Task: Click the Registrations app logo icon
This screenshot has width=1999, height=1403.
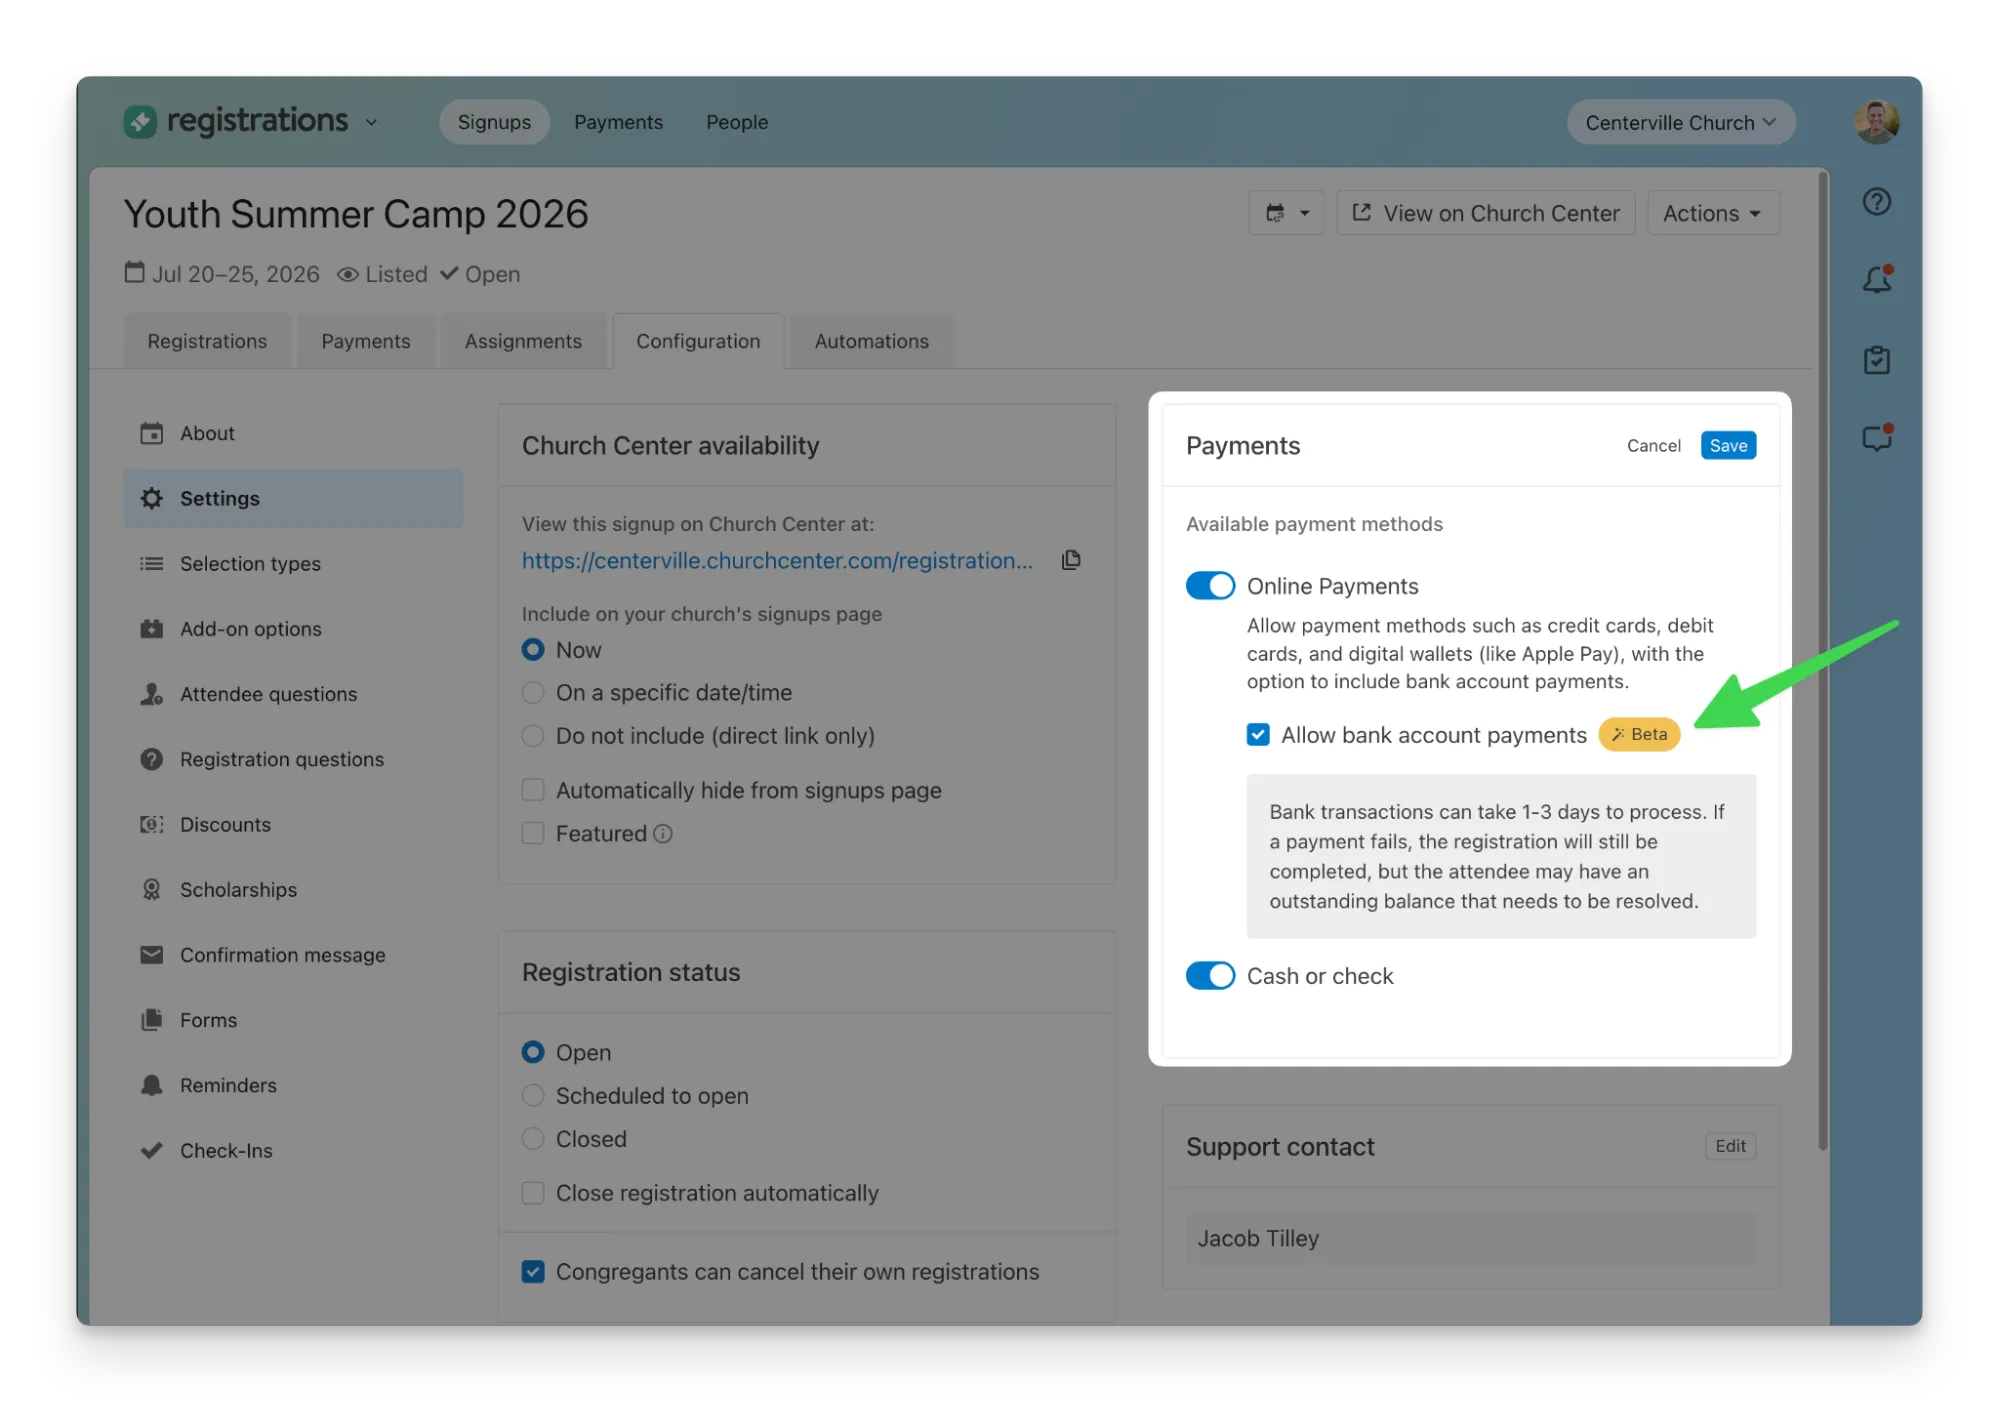Action: coord(140,122)
